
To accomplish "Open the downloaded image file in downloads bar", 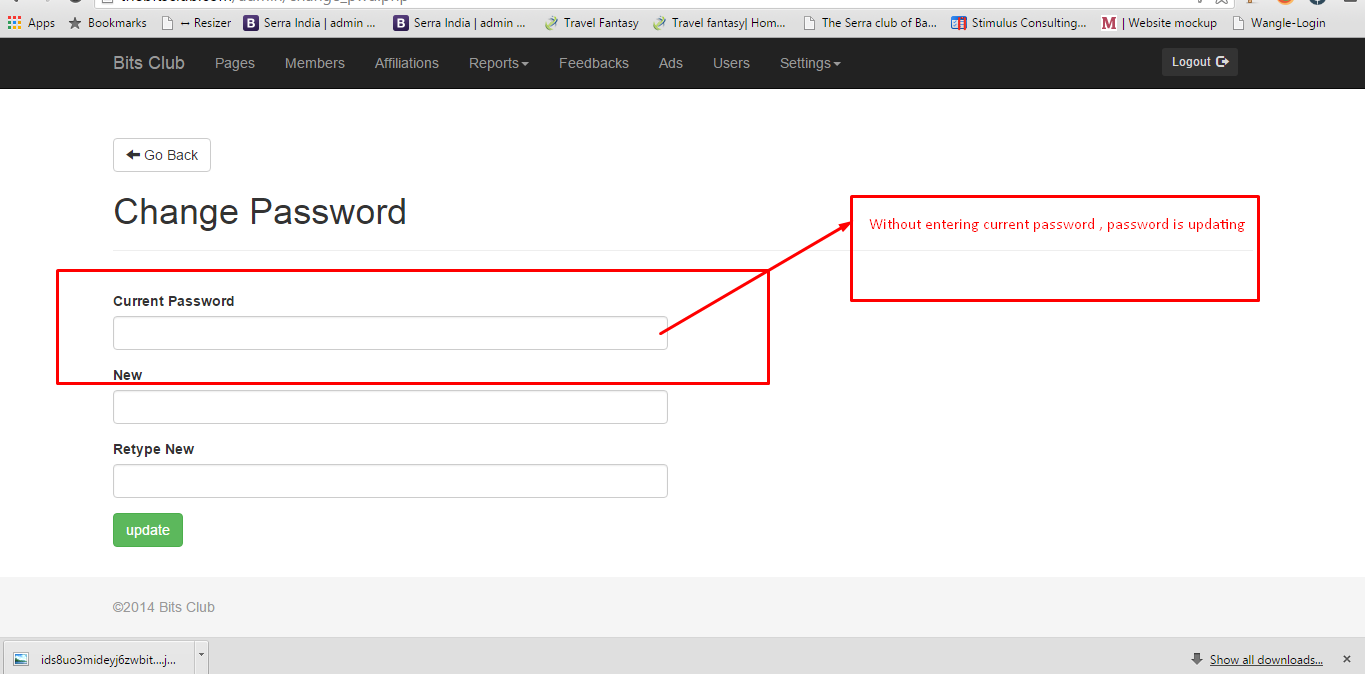I will (x=98, y=659).
